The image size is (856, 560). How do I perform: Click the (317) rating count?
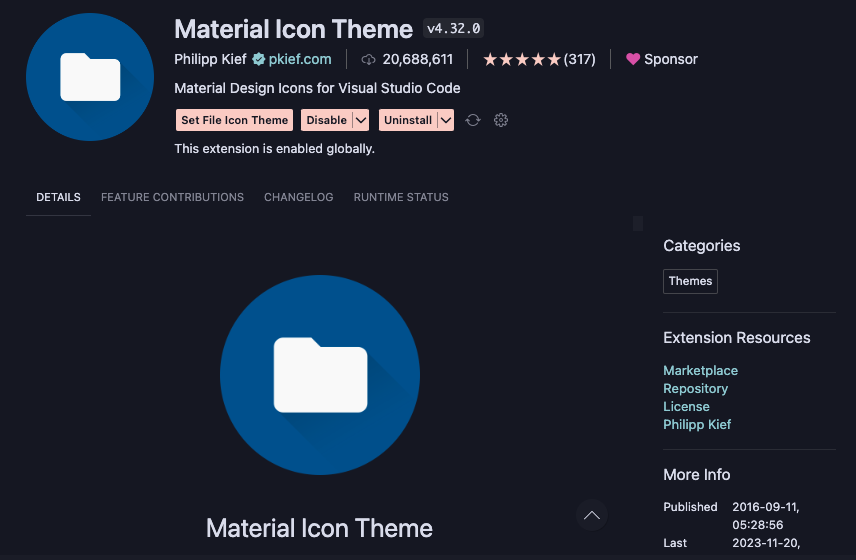click(579, 59)
